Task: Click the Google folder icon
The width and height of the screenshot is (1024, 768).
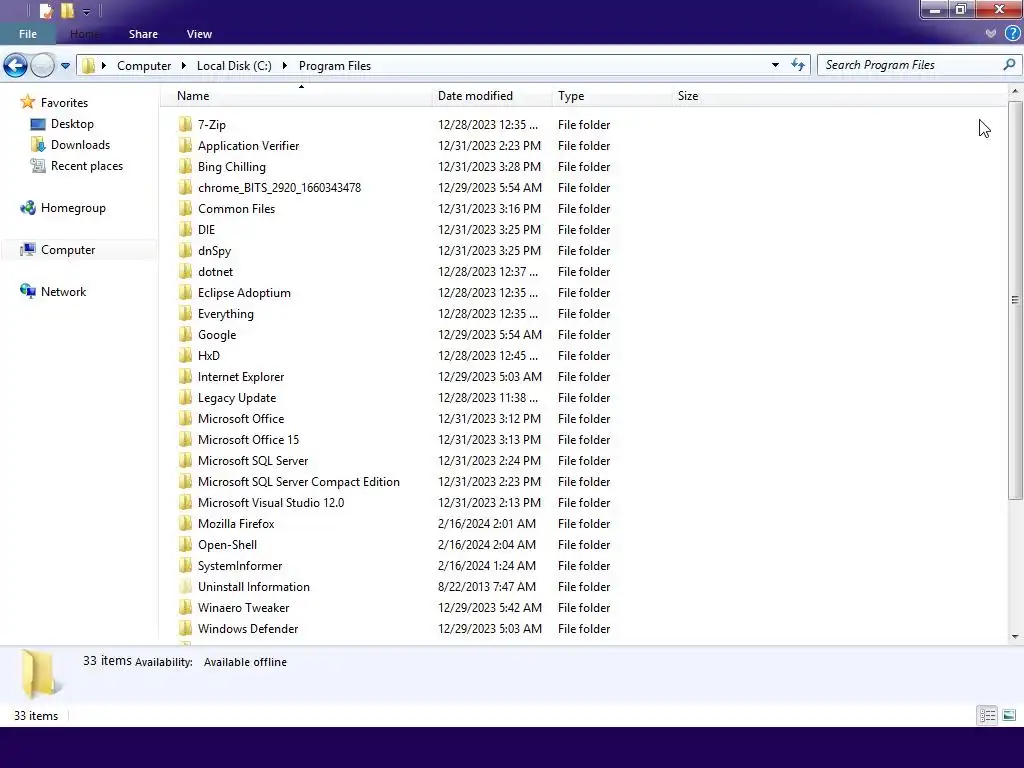Action: click(x=185, y=334)
